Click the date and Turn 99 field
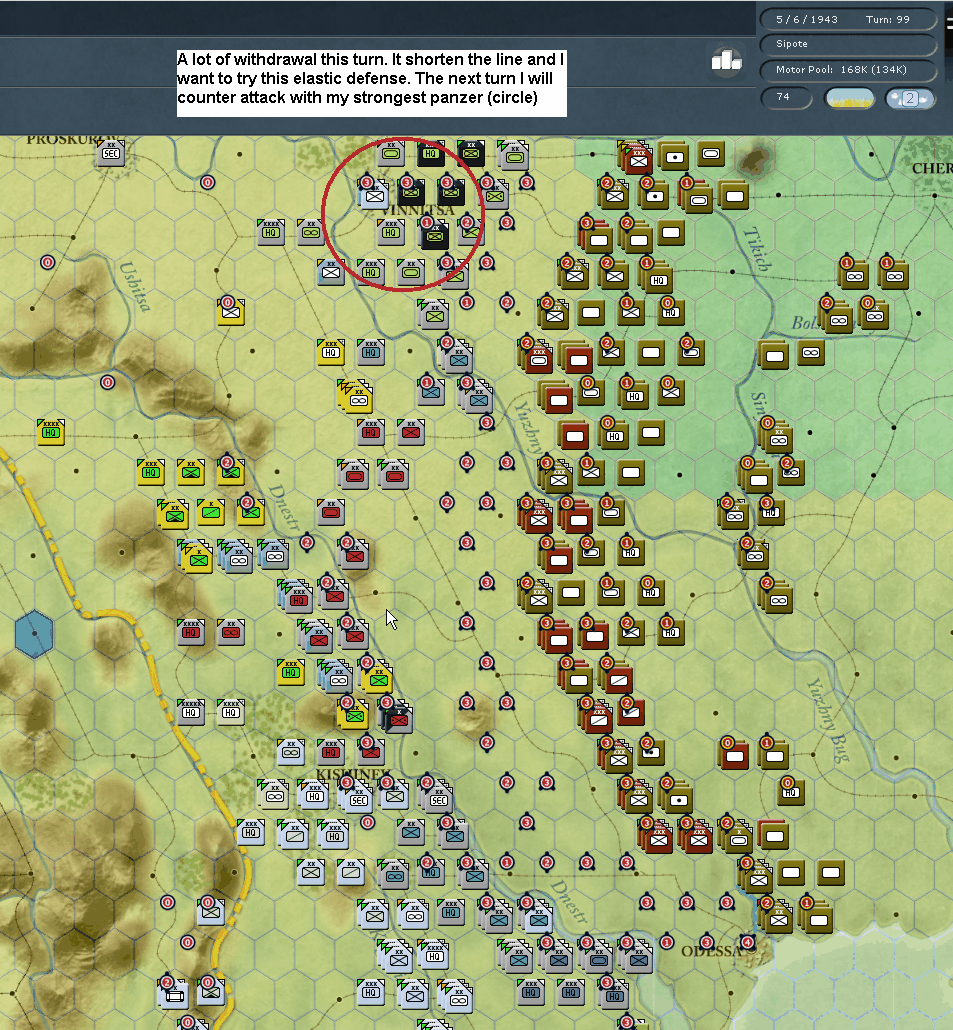Viewport: 953px width, 1030px height. point(847,20)
